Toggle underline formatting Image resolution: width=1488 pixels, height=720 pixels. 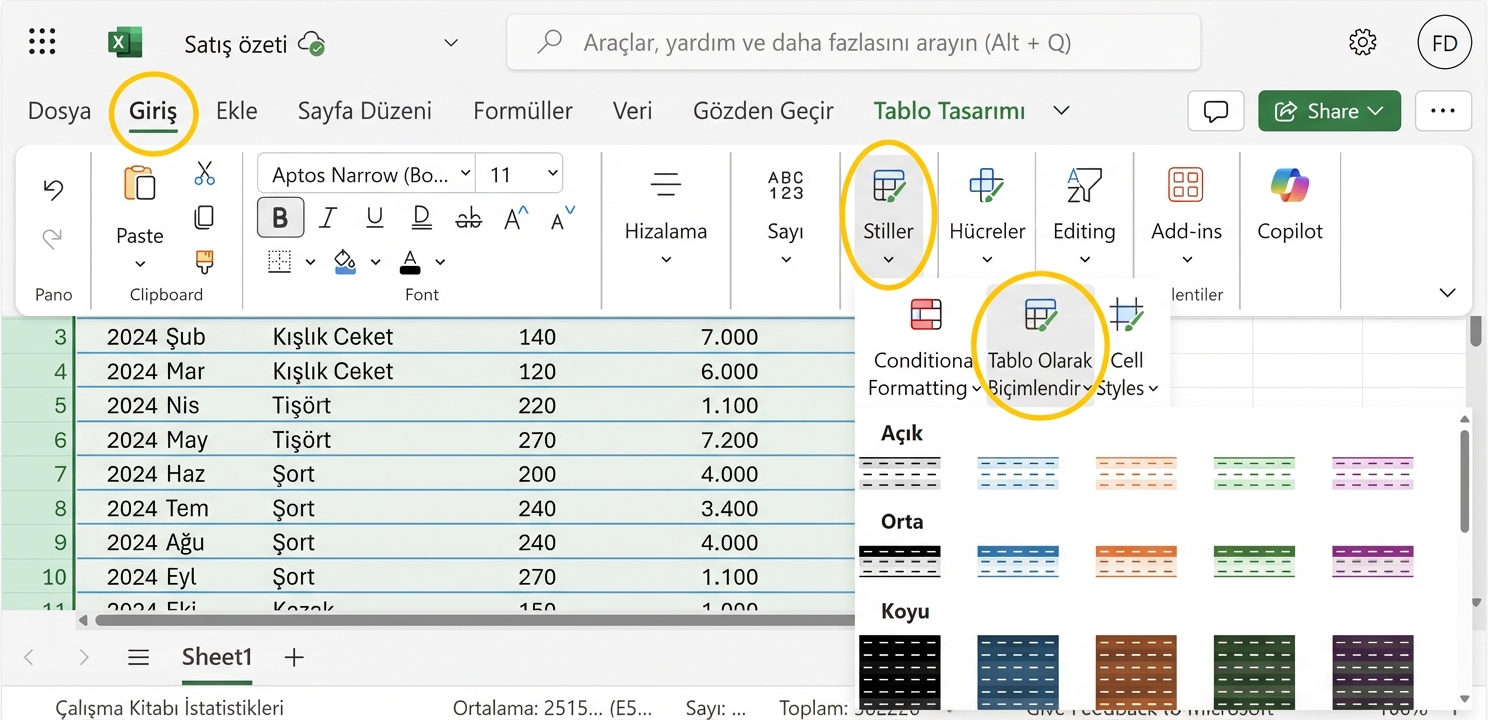(374, 217)
